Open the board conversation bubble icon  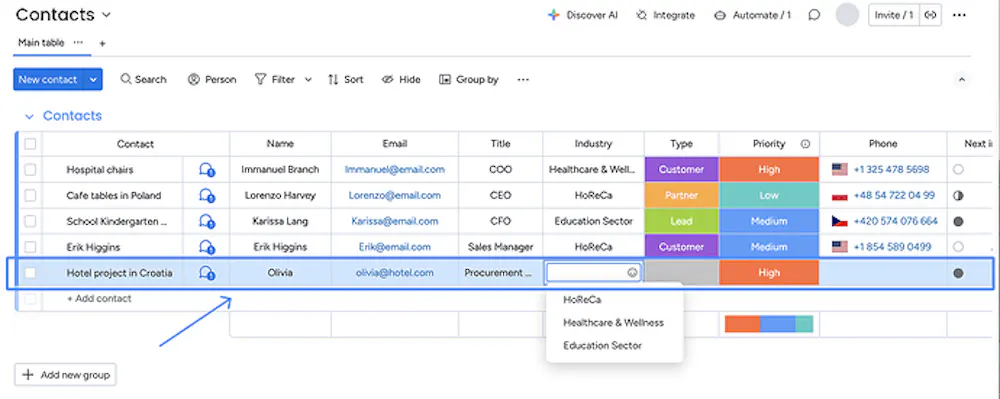pyautogui.click(x=814, y=15)
